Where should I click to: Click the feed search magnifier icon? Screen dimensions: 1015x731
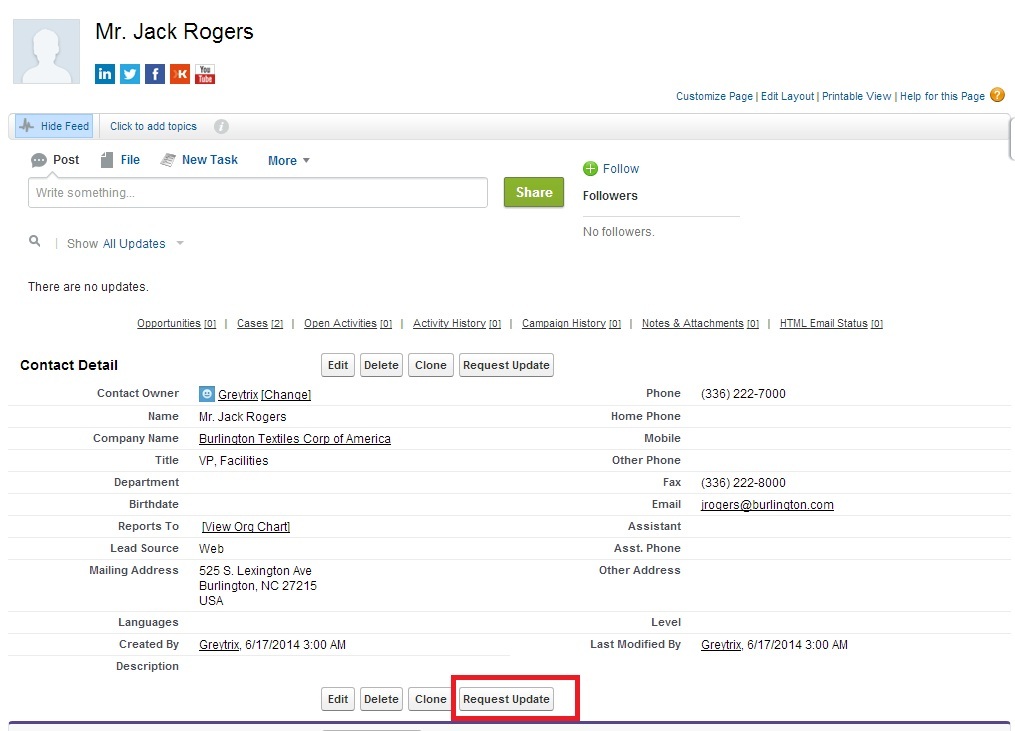pyautogui.click(x=35, y=241)
